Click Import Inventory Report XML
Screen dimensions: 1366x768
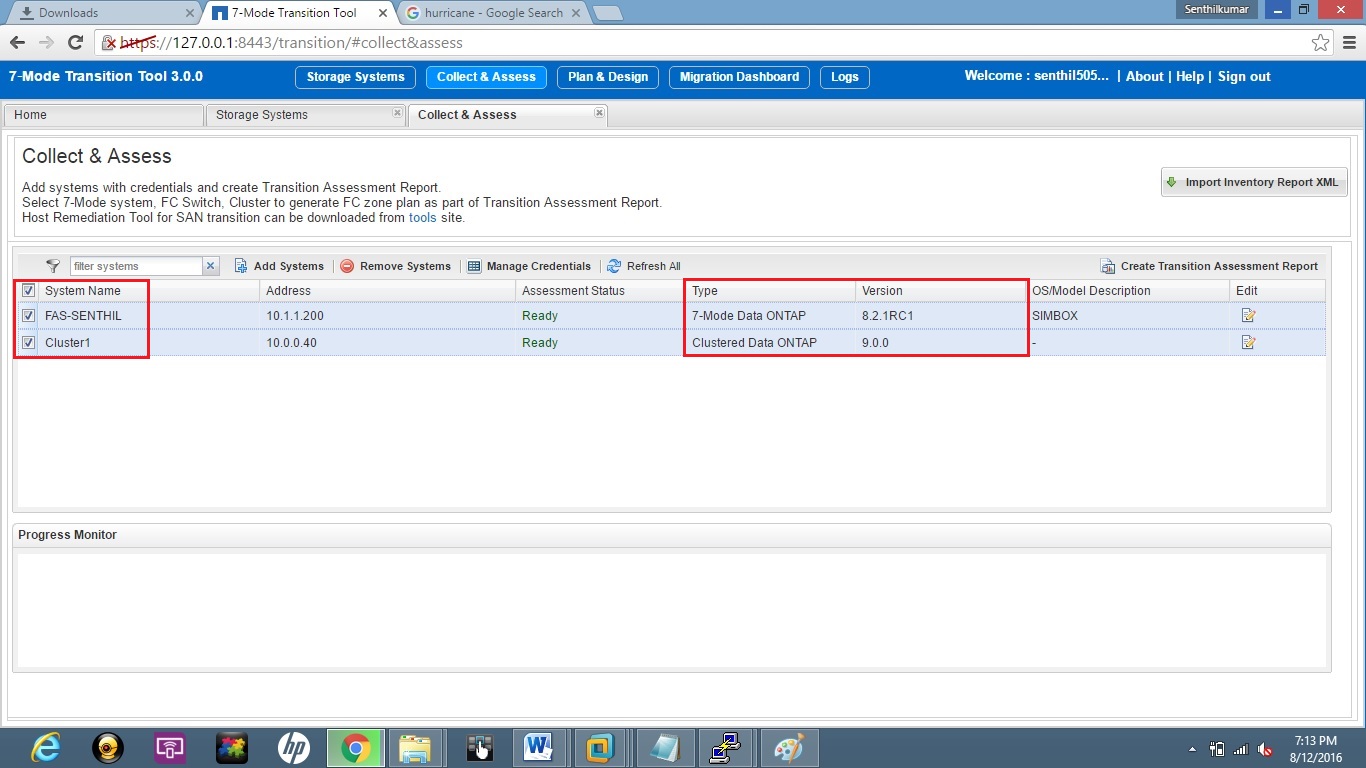pos(1253,182)
